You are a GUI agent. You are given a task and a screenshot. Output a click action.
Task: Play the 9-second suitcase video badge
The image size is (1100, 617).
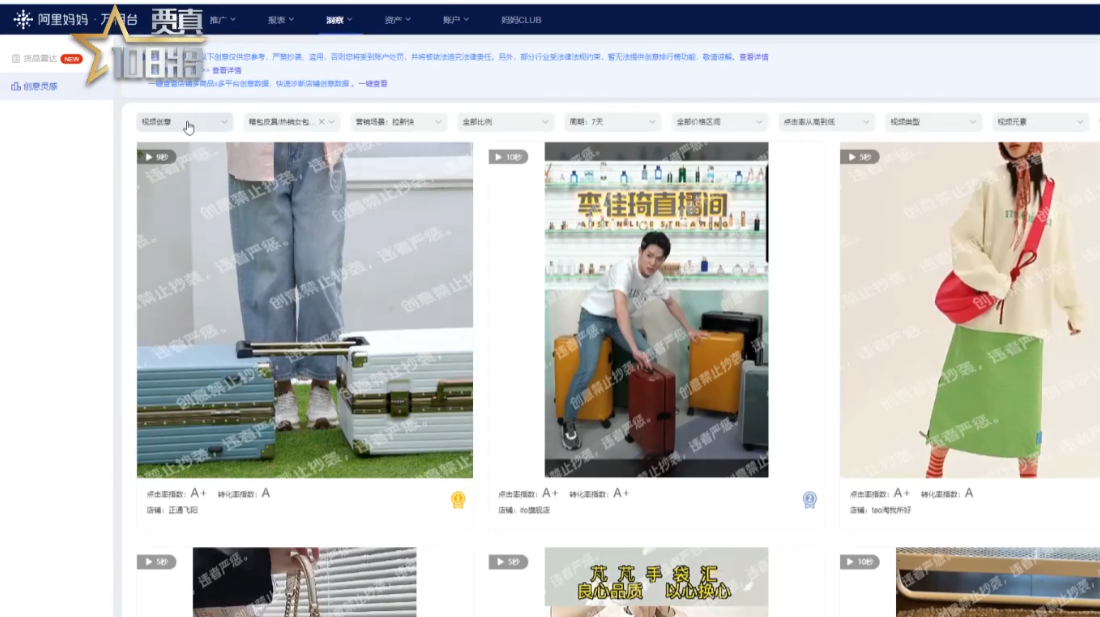[157, 157]
